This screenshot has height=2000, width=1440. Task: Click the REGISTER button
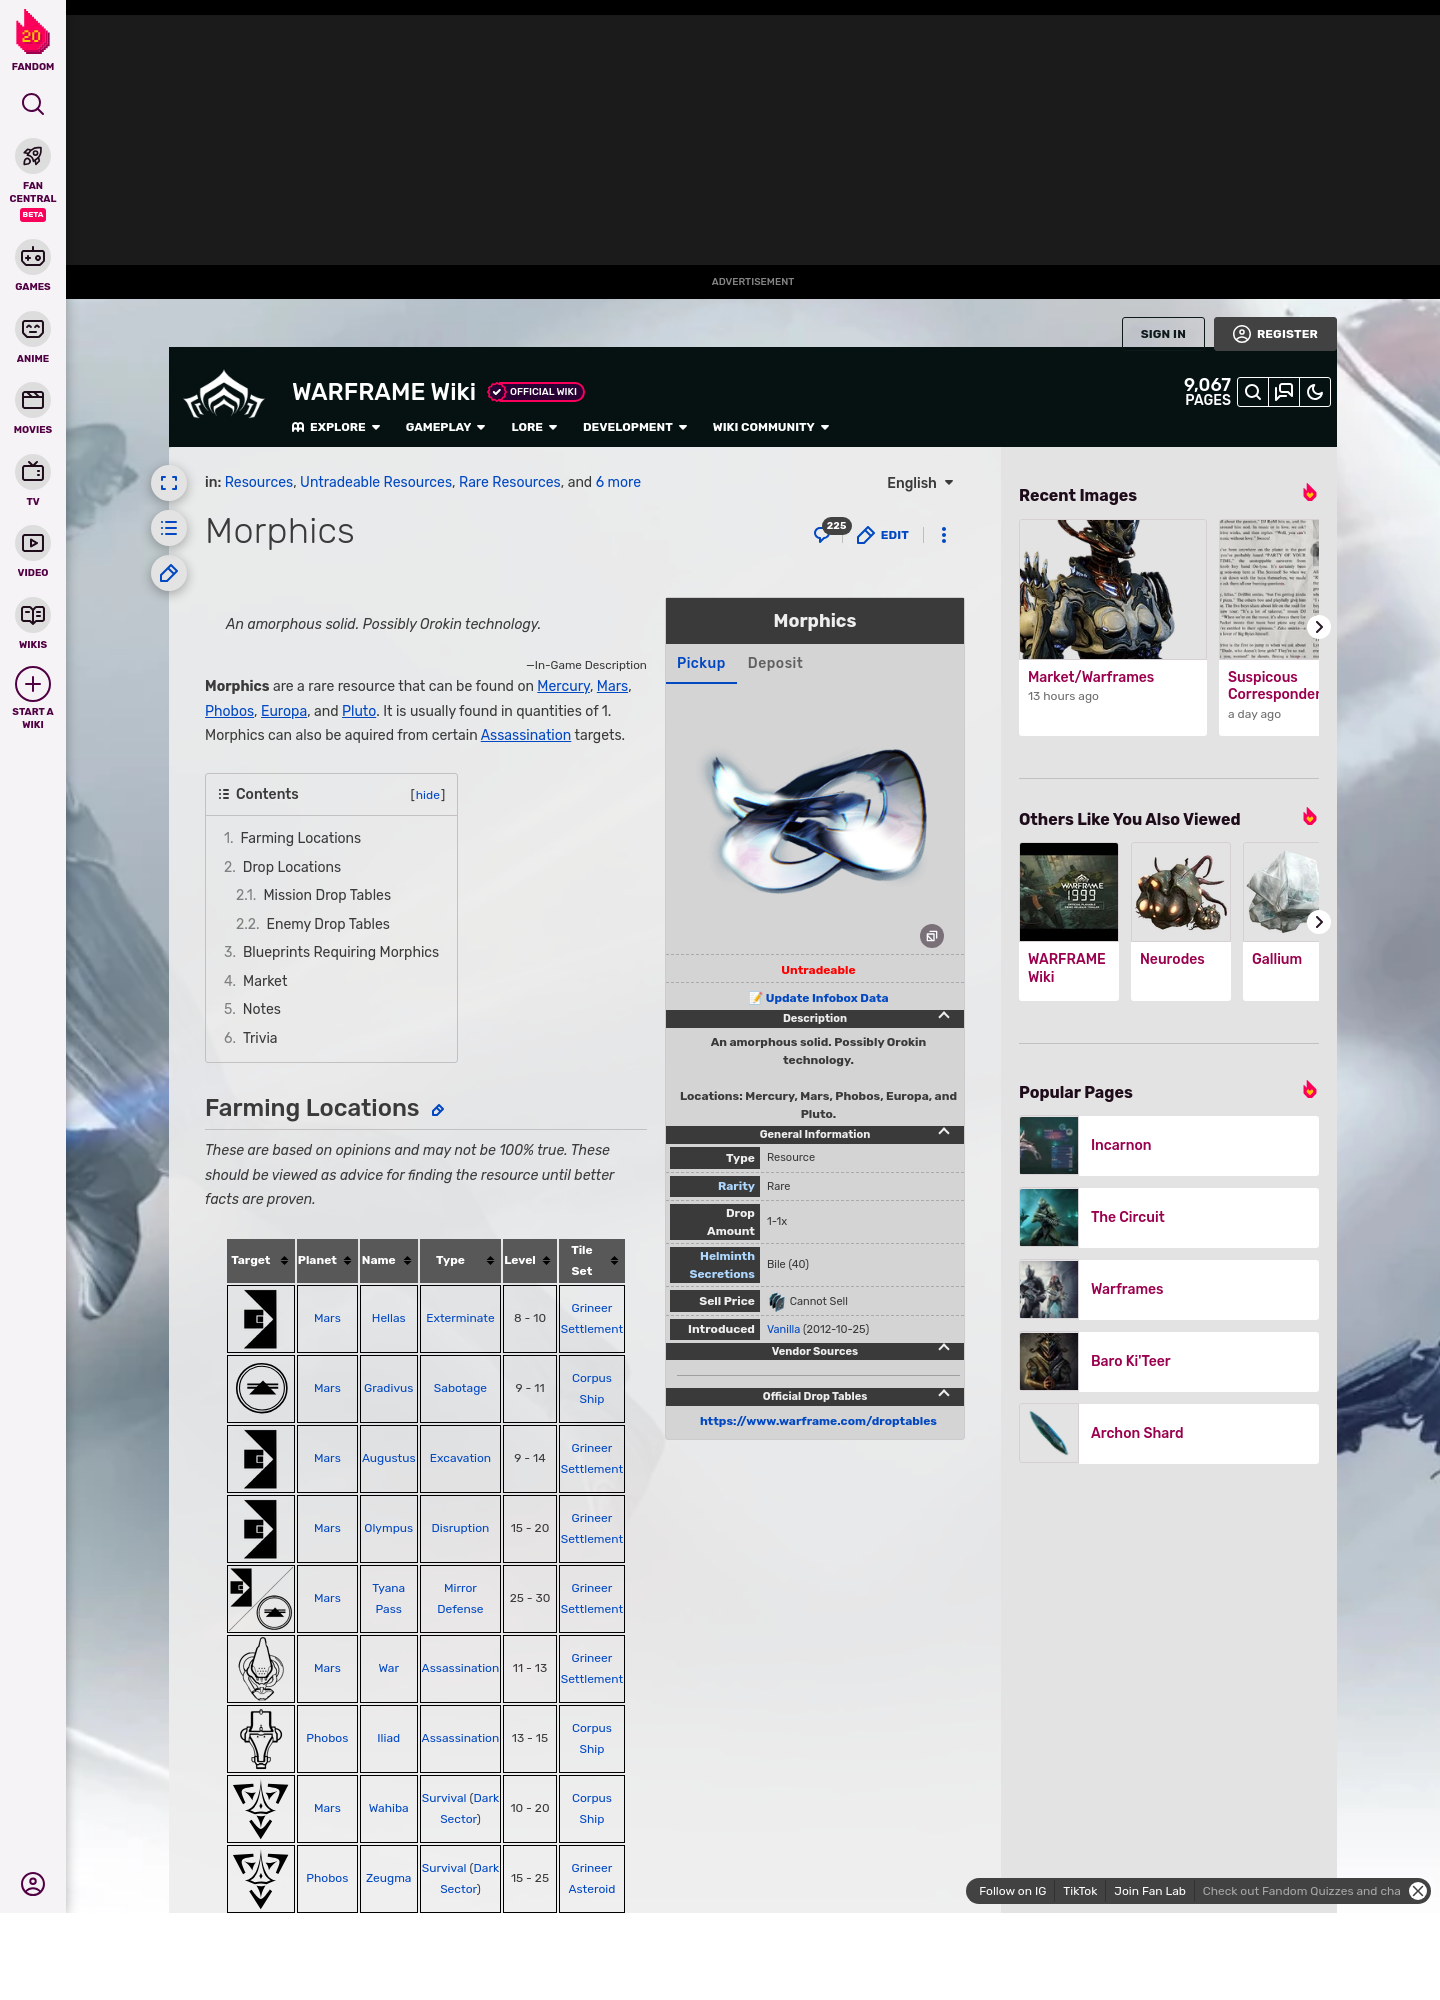click(1275, 334)
